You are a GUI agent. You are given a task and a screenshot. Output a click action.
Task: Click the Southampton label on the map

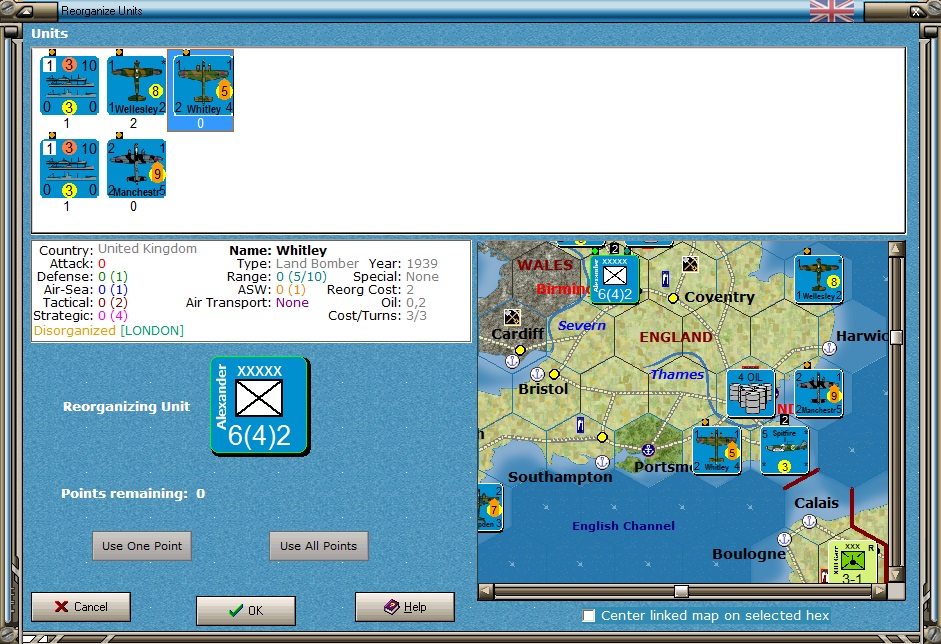pyautogui.click(x=560, y=477)
